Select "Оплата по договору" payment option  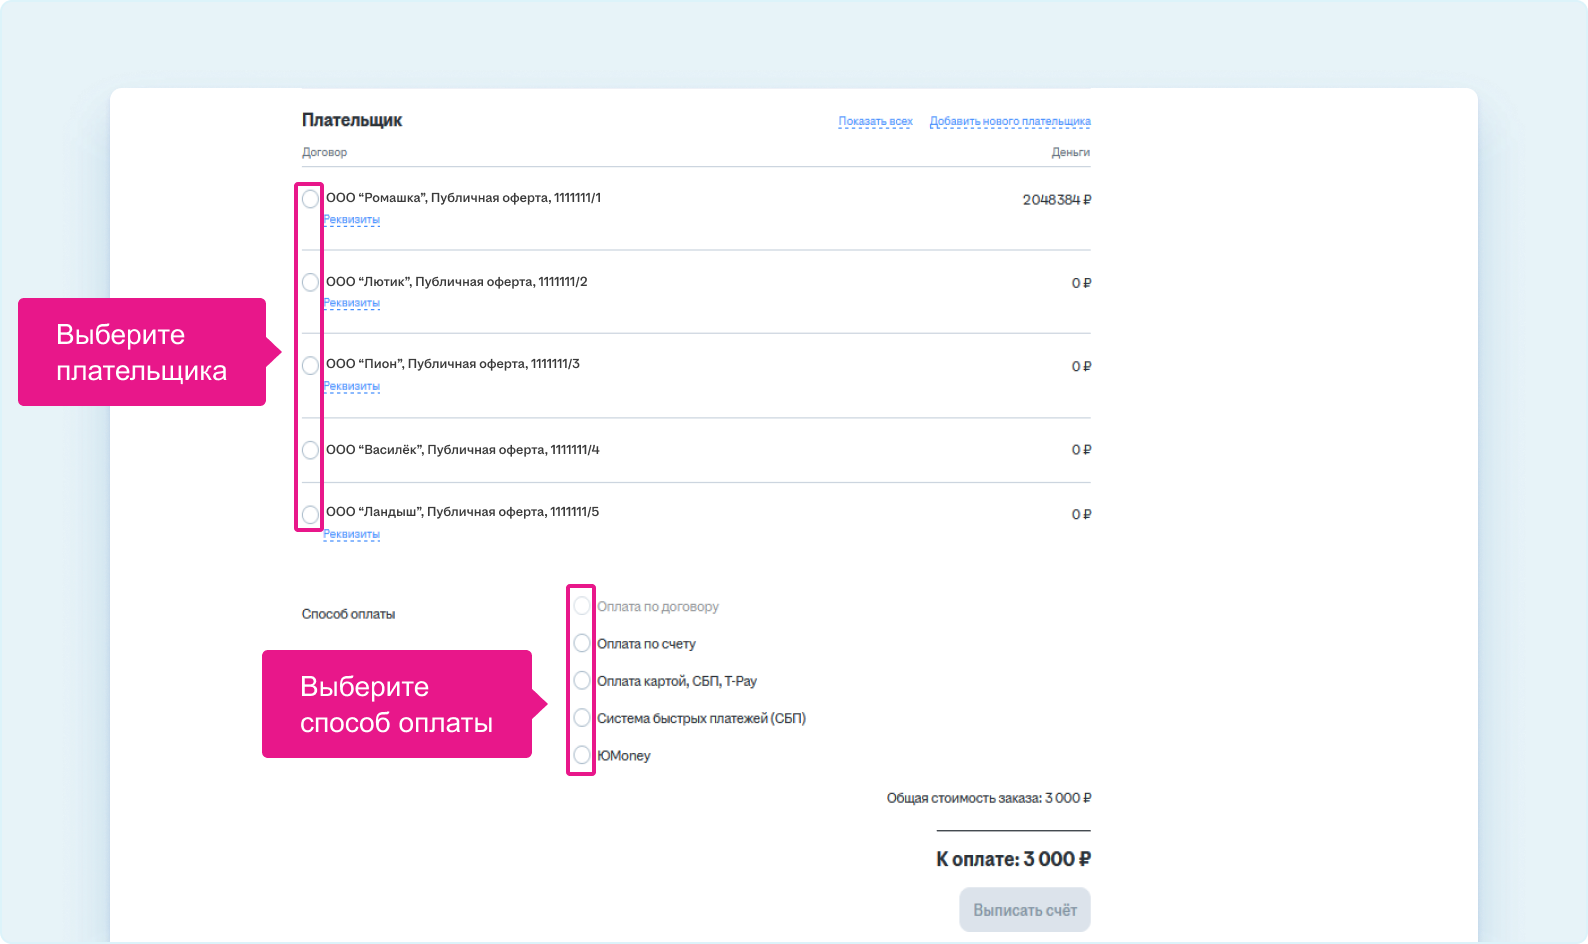click(x=582, y=606)
